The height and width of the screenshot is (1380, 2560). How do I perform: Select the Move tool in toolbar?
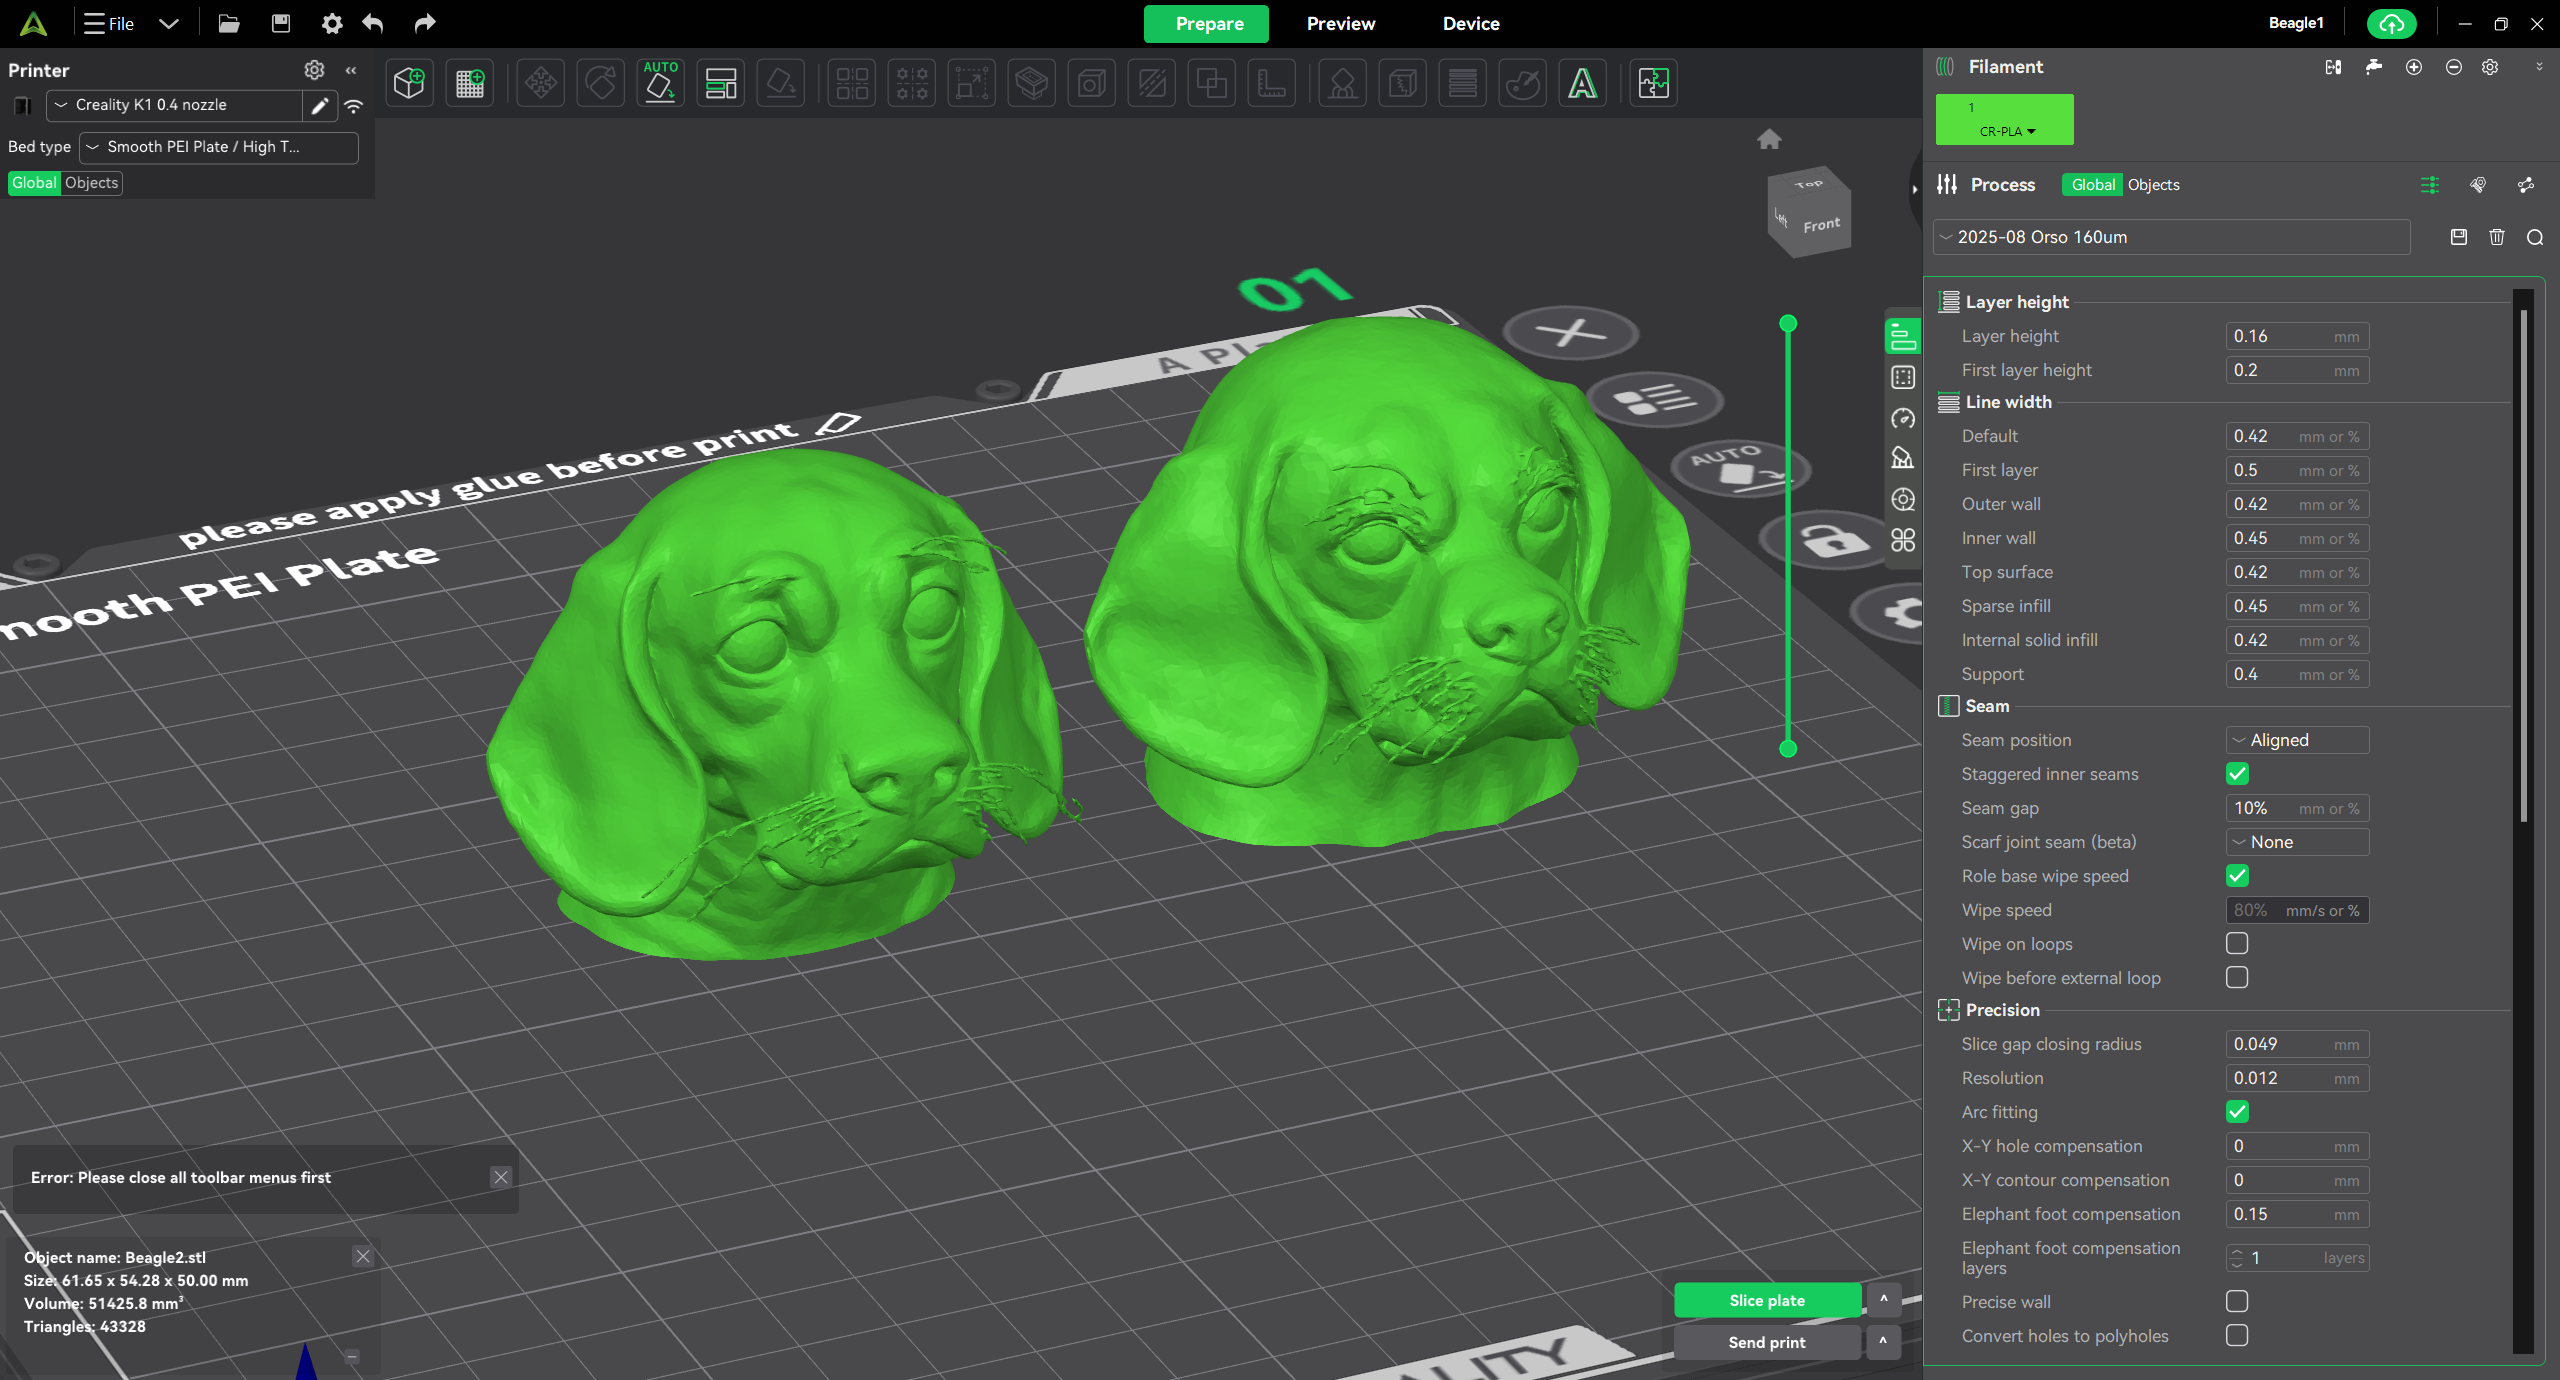pos(541,83)
